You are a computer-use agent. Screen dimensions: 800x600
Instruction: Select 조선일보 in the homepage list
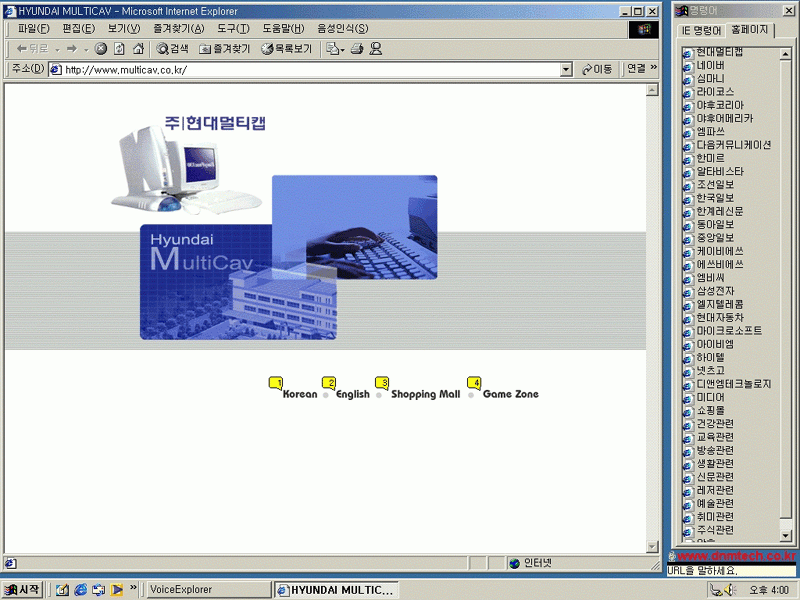pos(715,185)
